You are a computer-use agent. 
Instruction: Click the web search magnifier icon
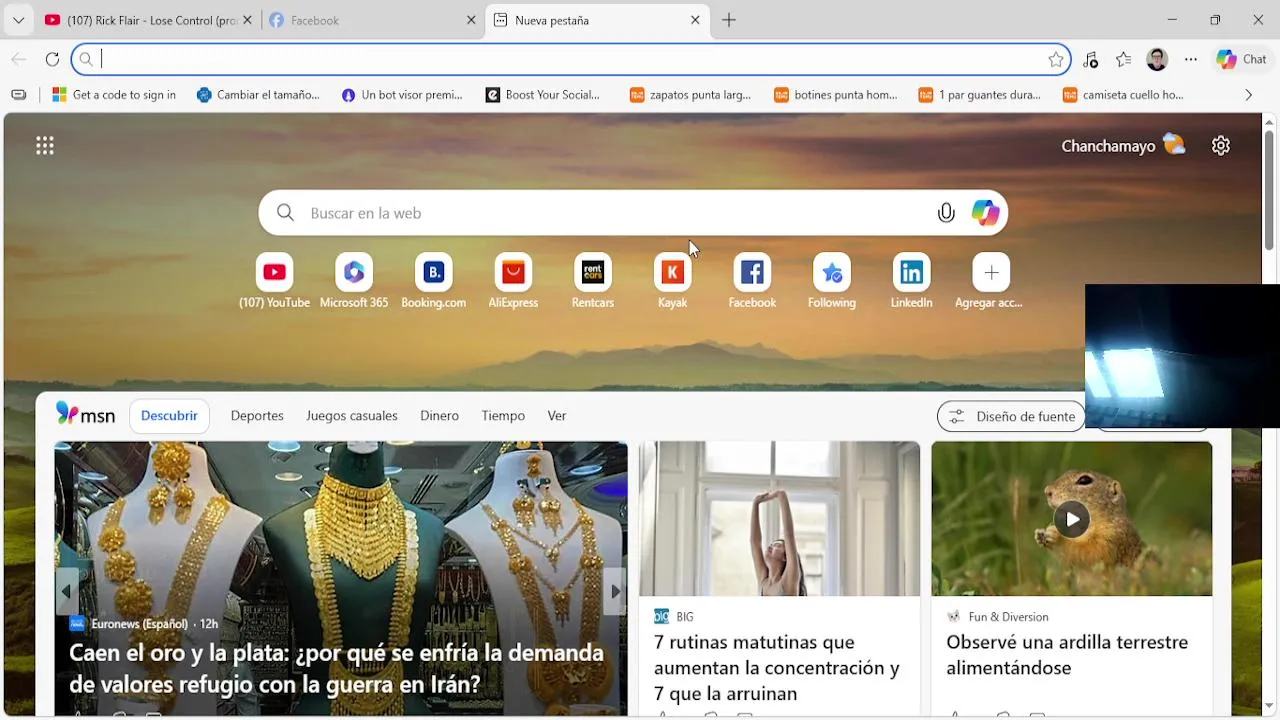[x=285, y=213]
